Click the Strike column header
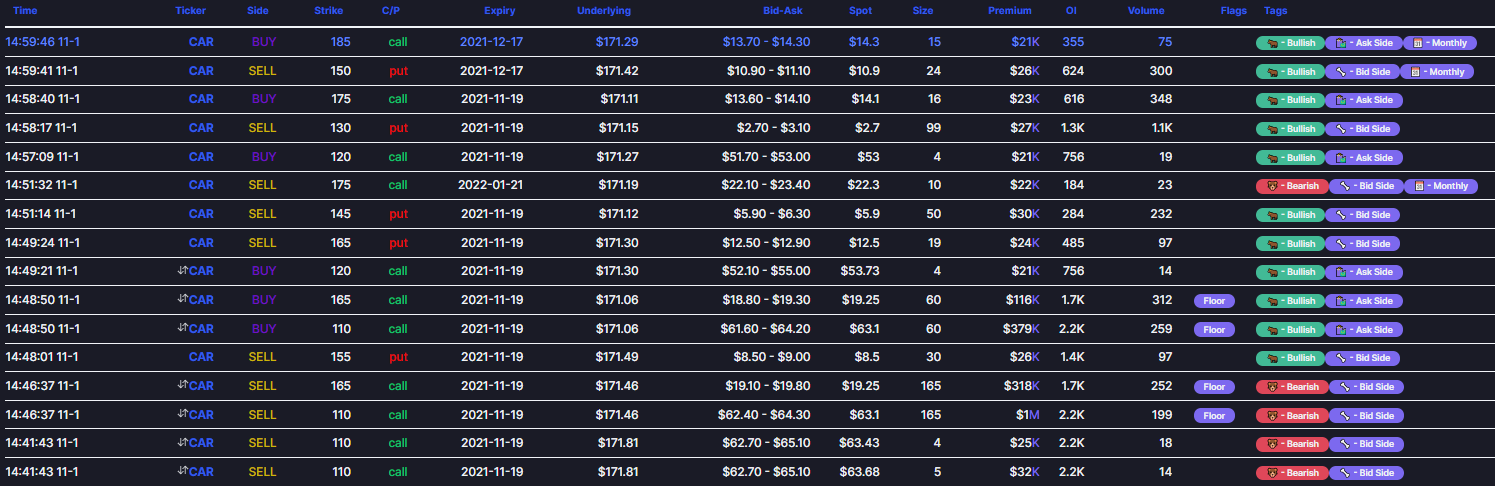Viewport: 1495px width, 486px height. 328,10
